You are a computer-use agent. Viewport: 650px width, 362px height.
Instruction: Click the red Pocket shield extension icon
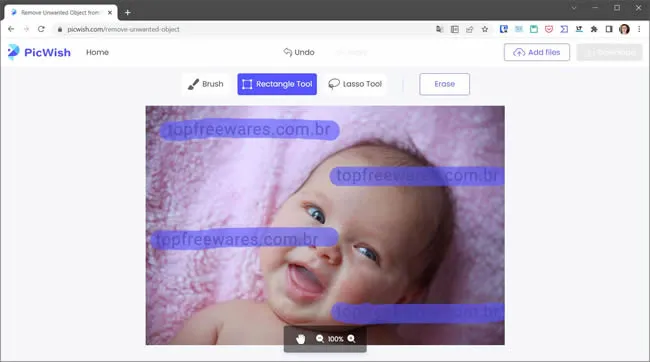(x=549, y=29)
